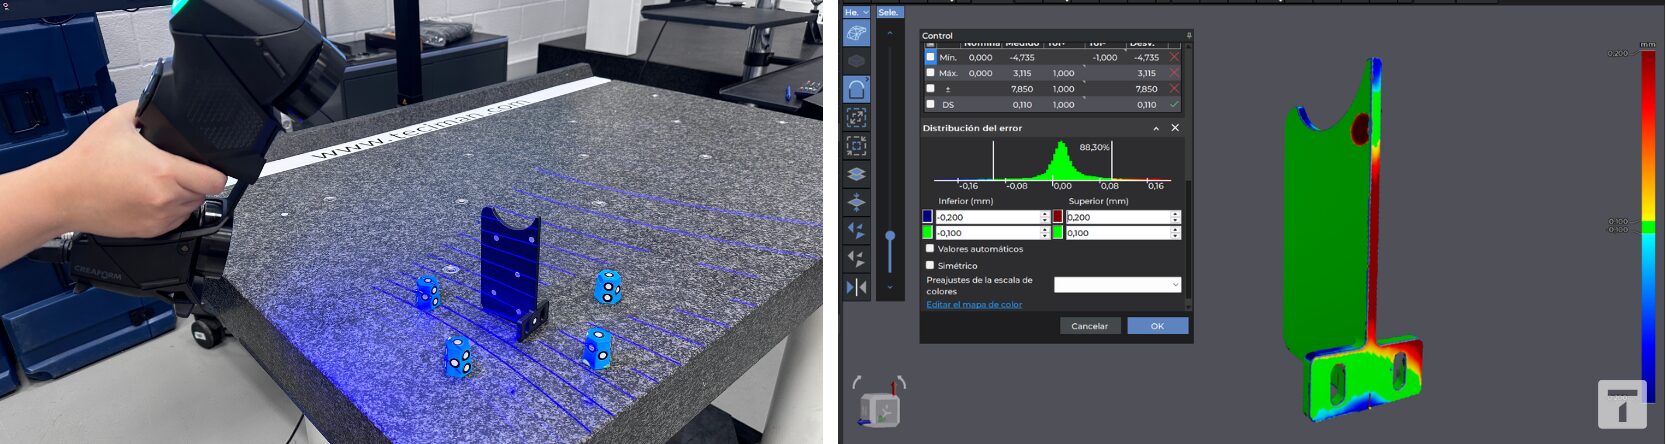Screen dimensions: 1666x444
Task: Click the color scale bar beside the 3D part
Action: coord(1648,227)
